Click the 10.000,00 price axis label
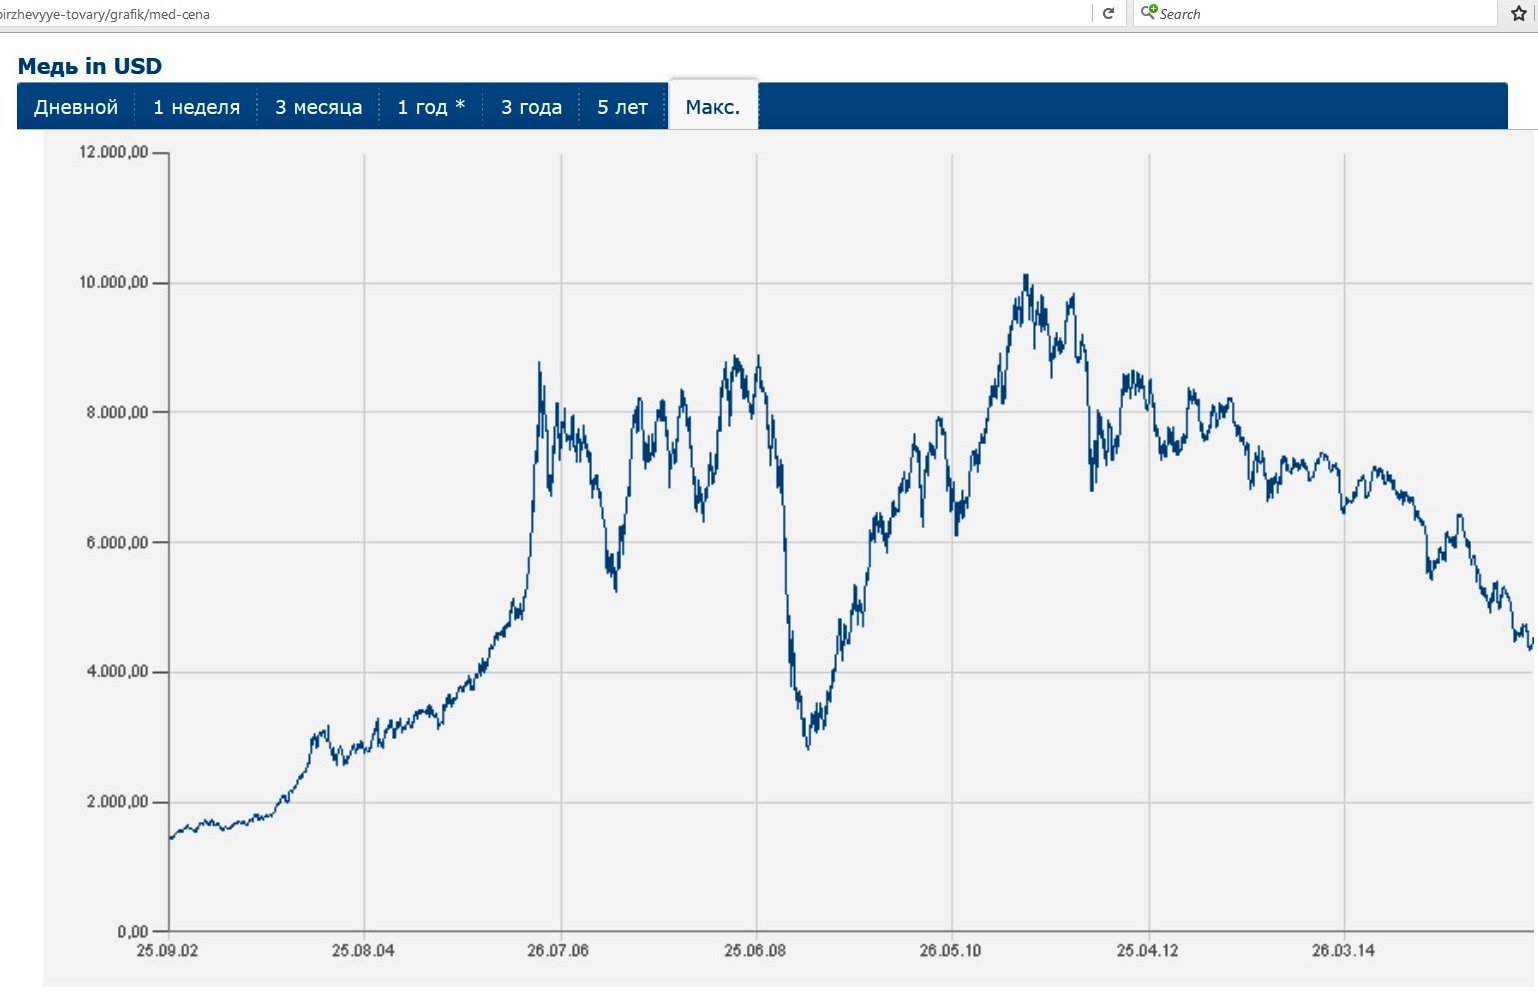This screenshot has height=1001, width=1538. (x=113, y=283)
